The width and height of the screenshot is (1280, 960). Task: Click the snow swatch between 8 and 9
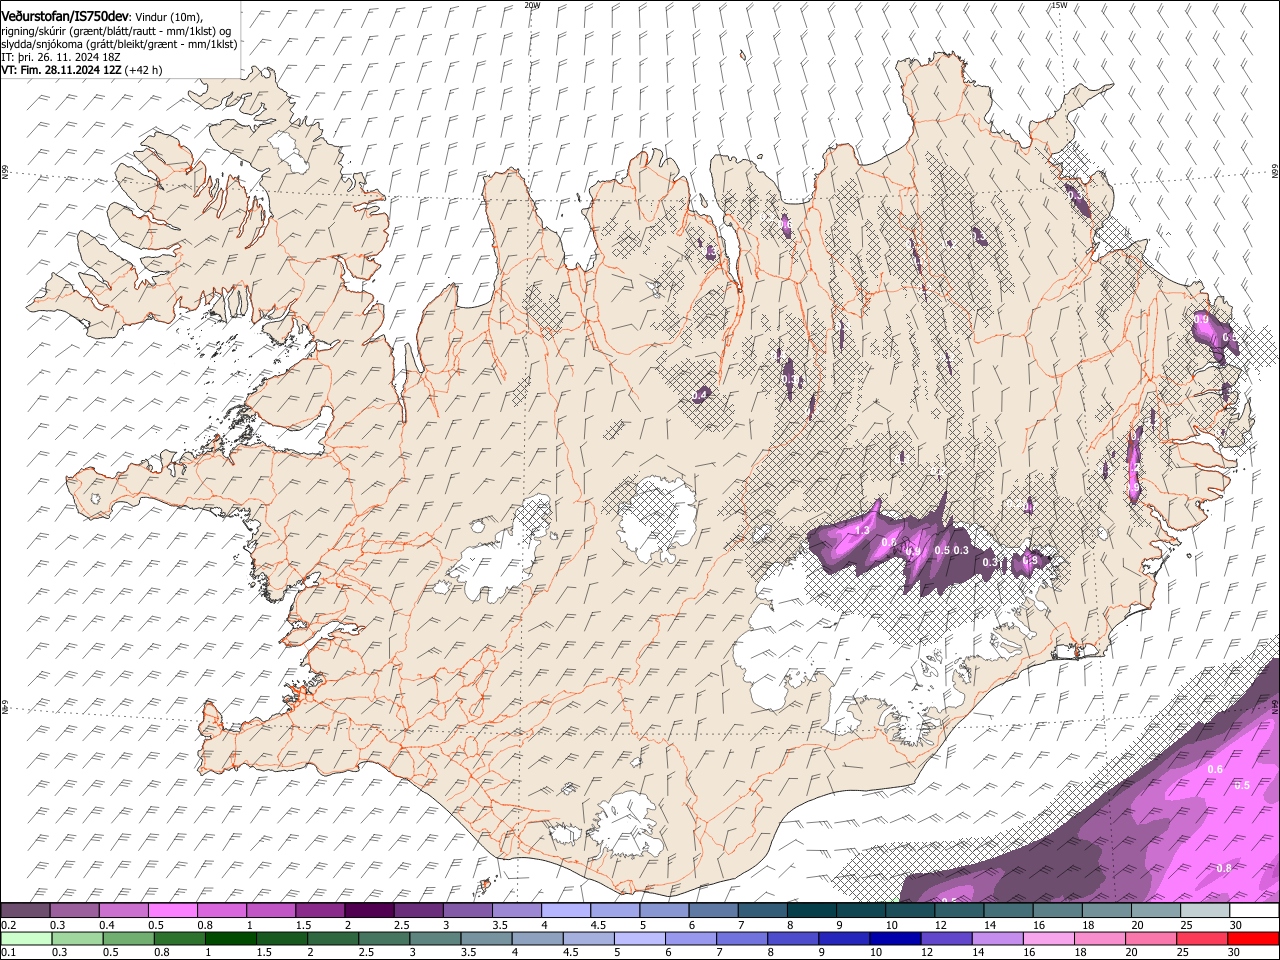(x=812, y=910)
